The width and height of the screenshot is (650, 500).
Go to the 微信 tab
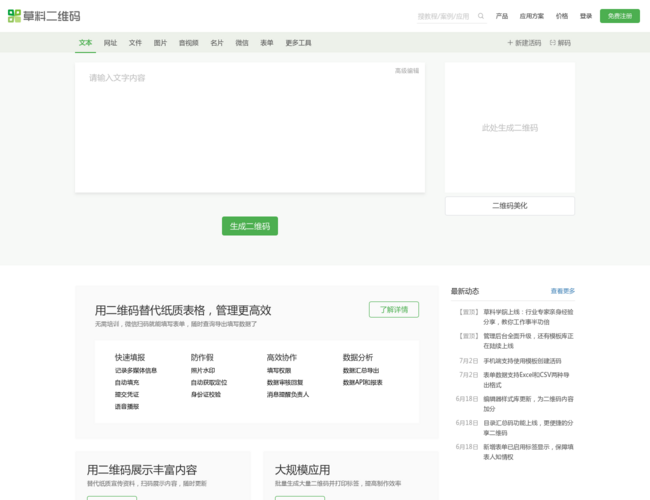pyautogui.click(x=242, y=43)
